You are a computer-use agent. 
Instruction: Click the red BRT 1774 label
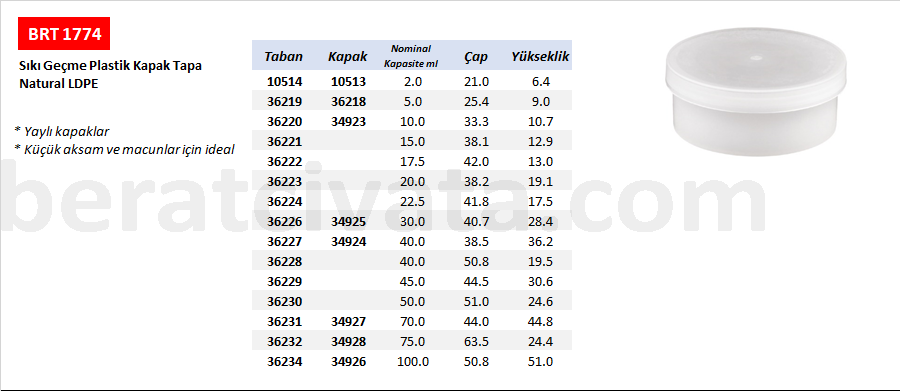coord(64,34)
